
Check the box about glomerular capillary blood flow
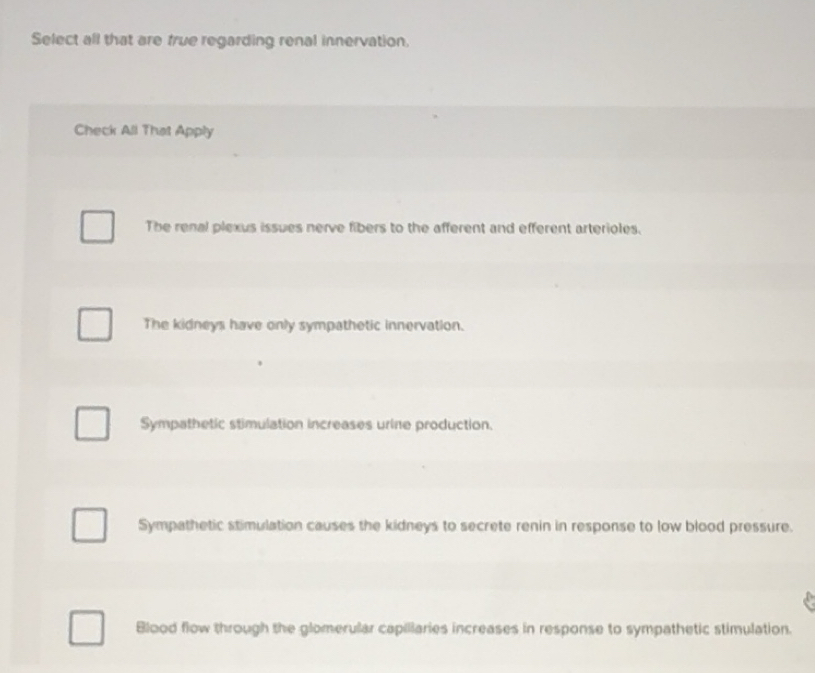[x=88, y=628]
